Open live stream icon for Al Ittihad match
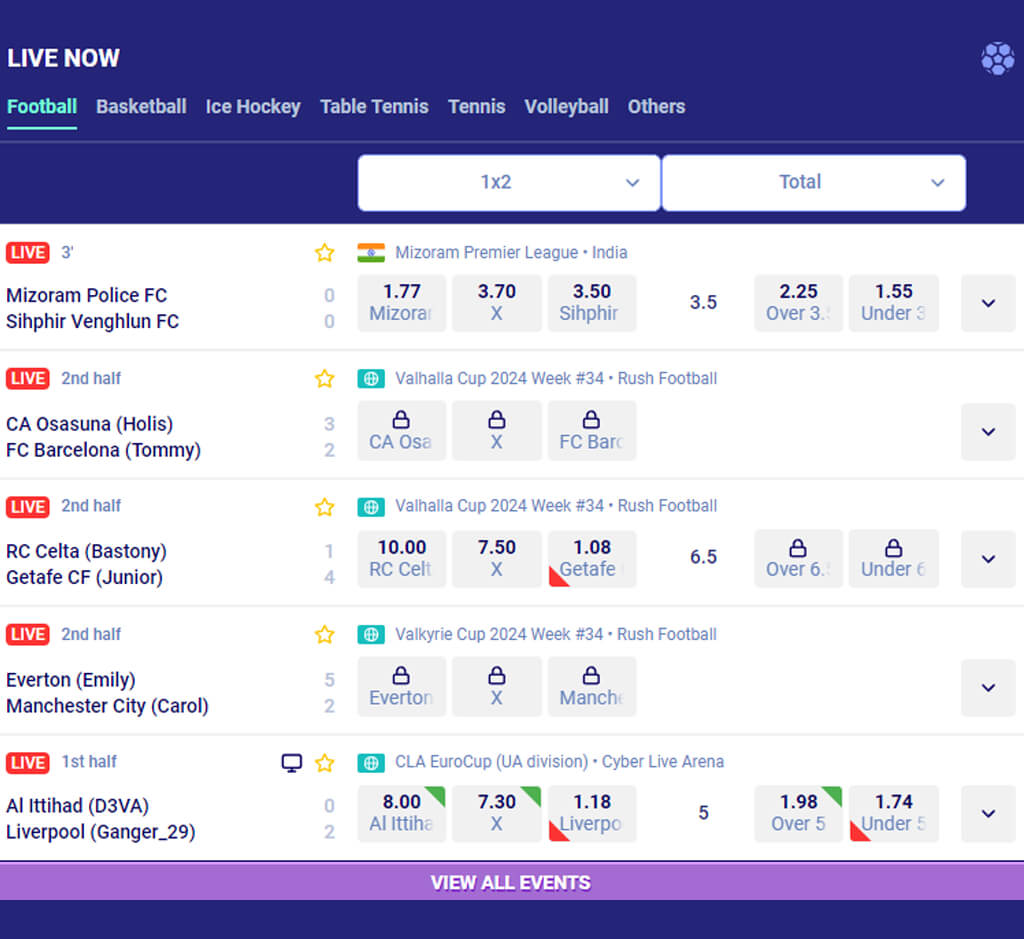 pos(292,763)
